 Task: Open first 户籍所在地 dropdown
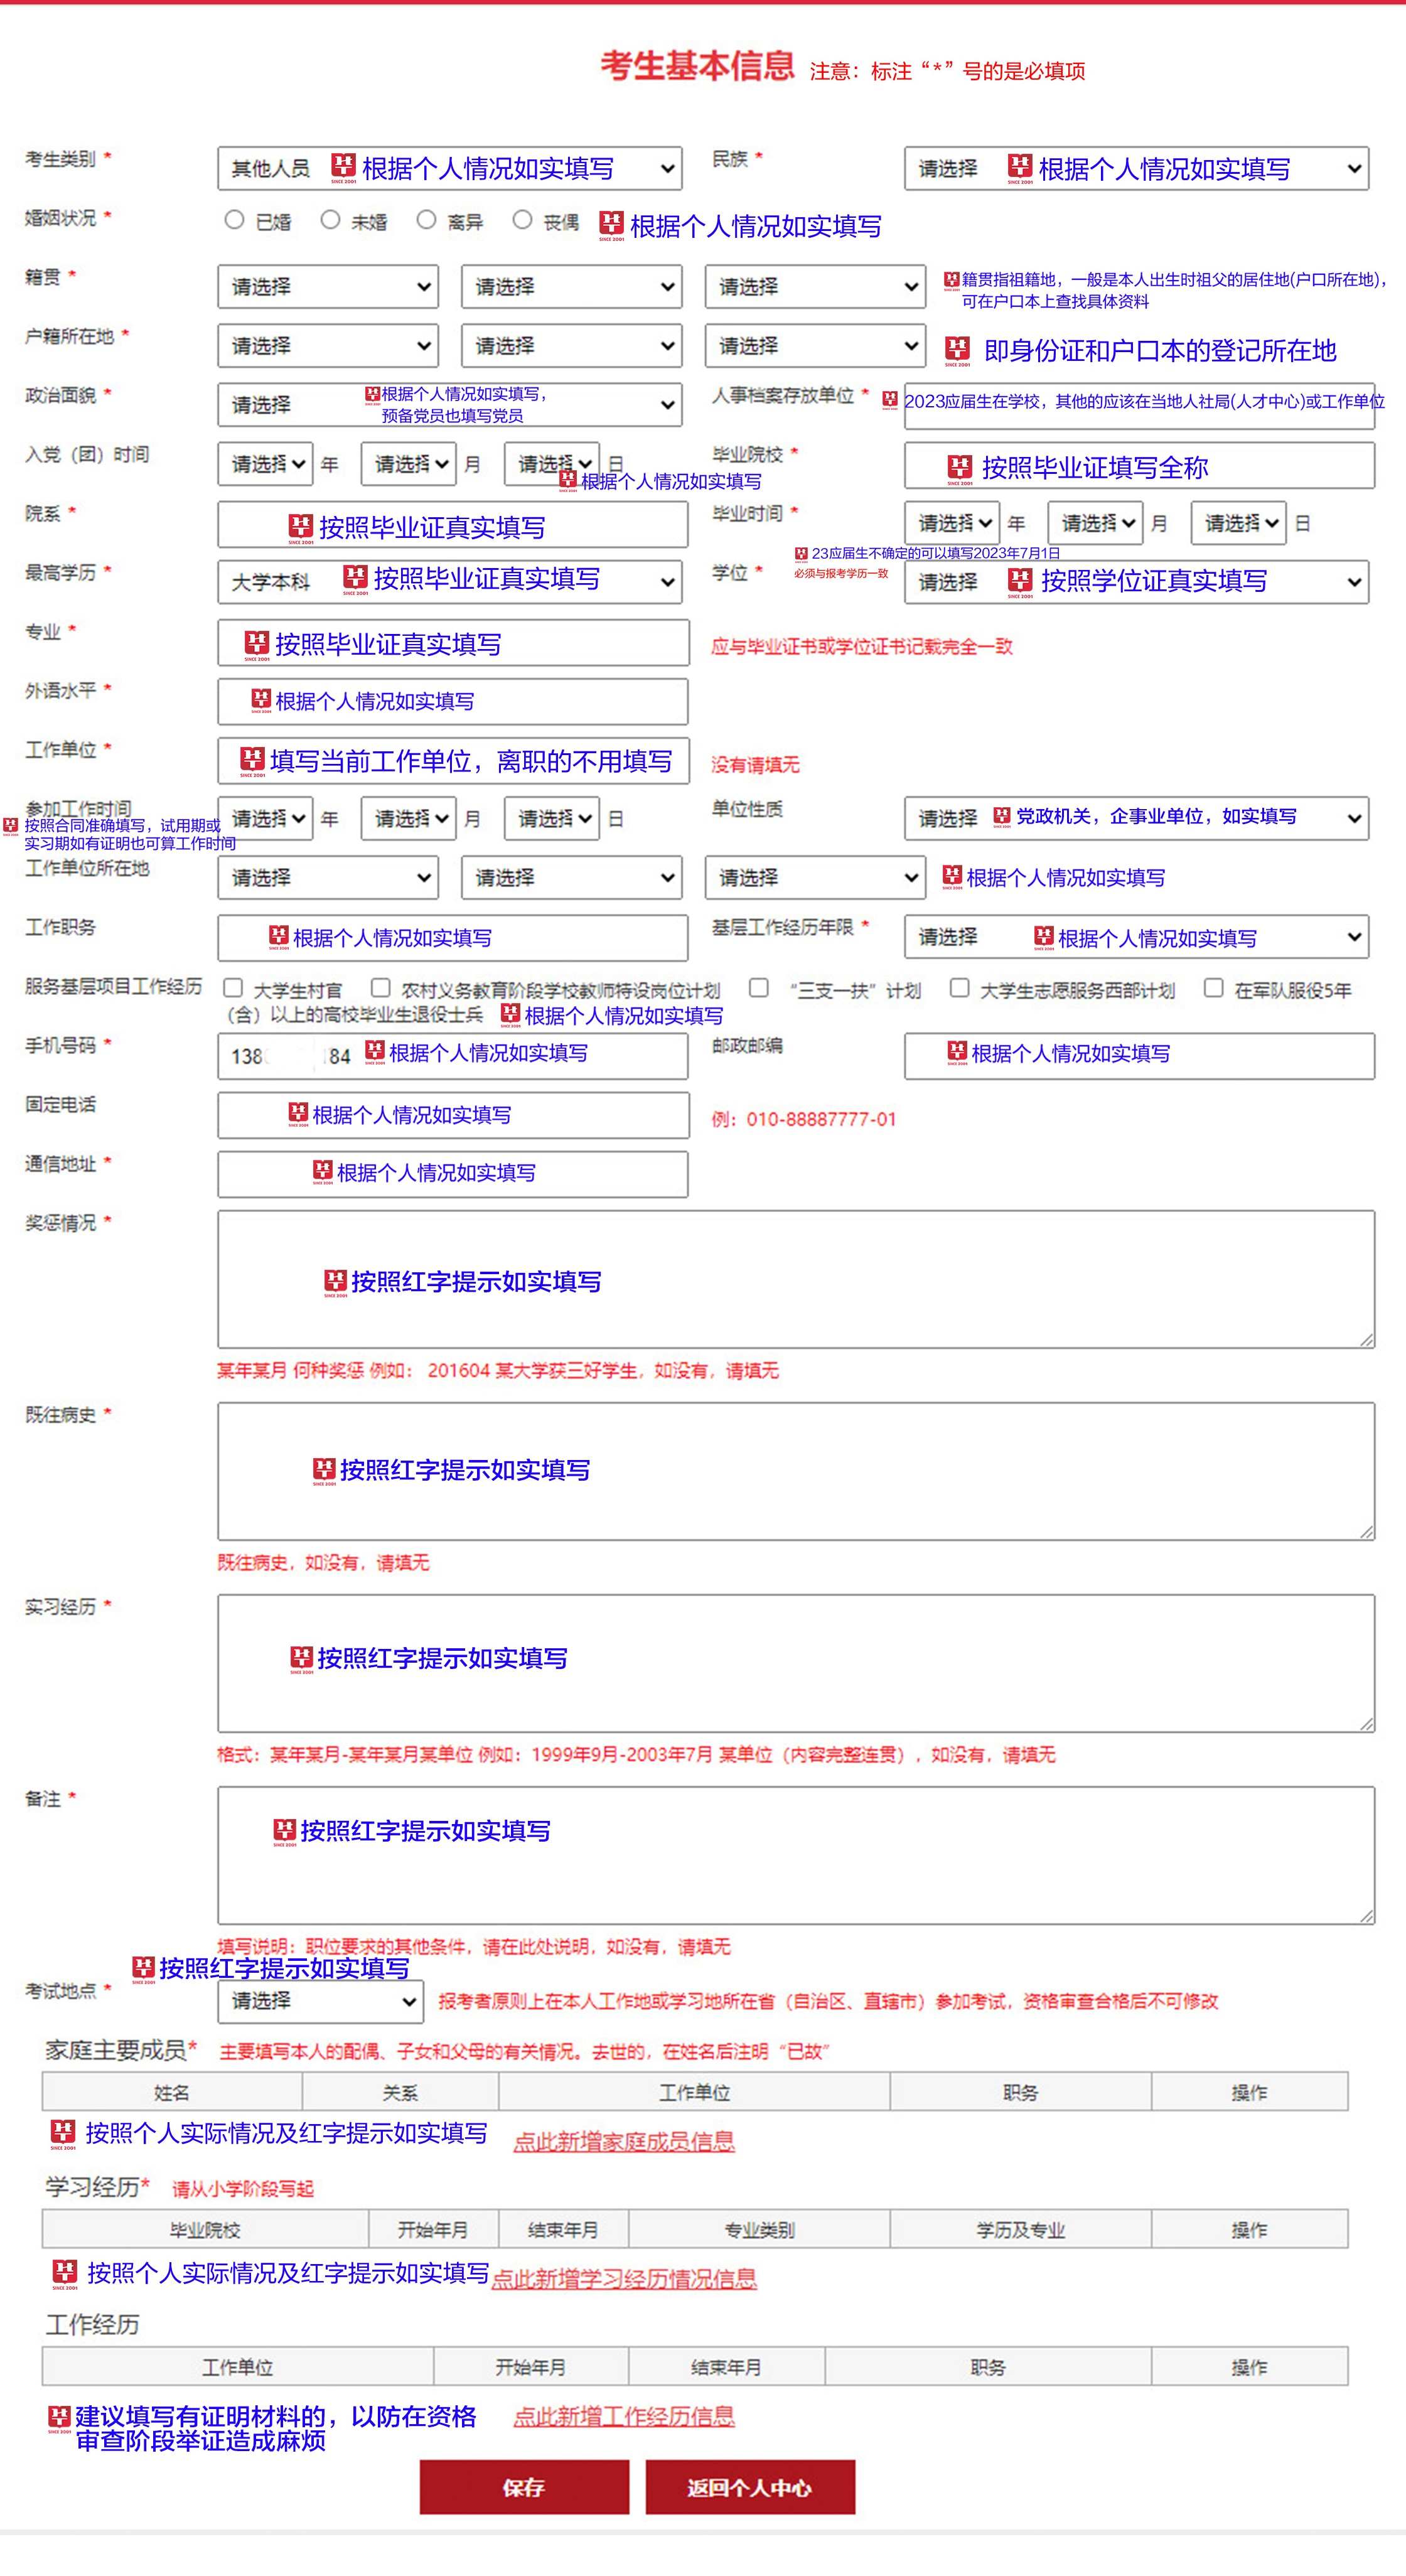pos(328,345)
